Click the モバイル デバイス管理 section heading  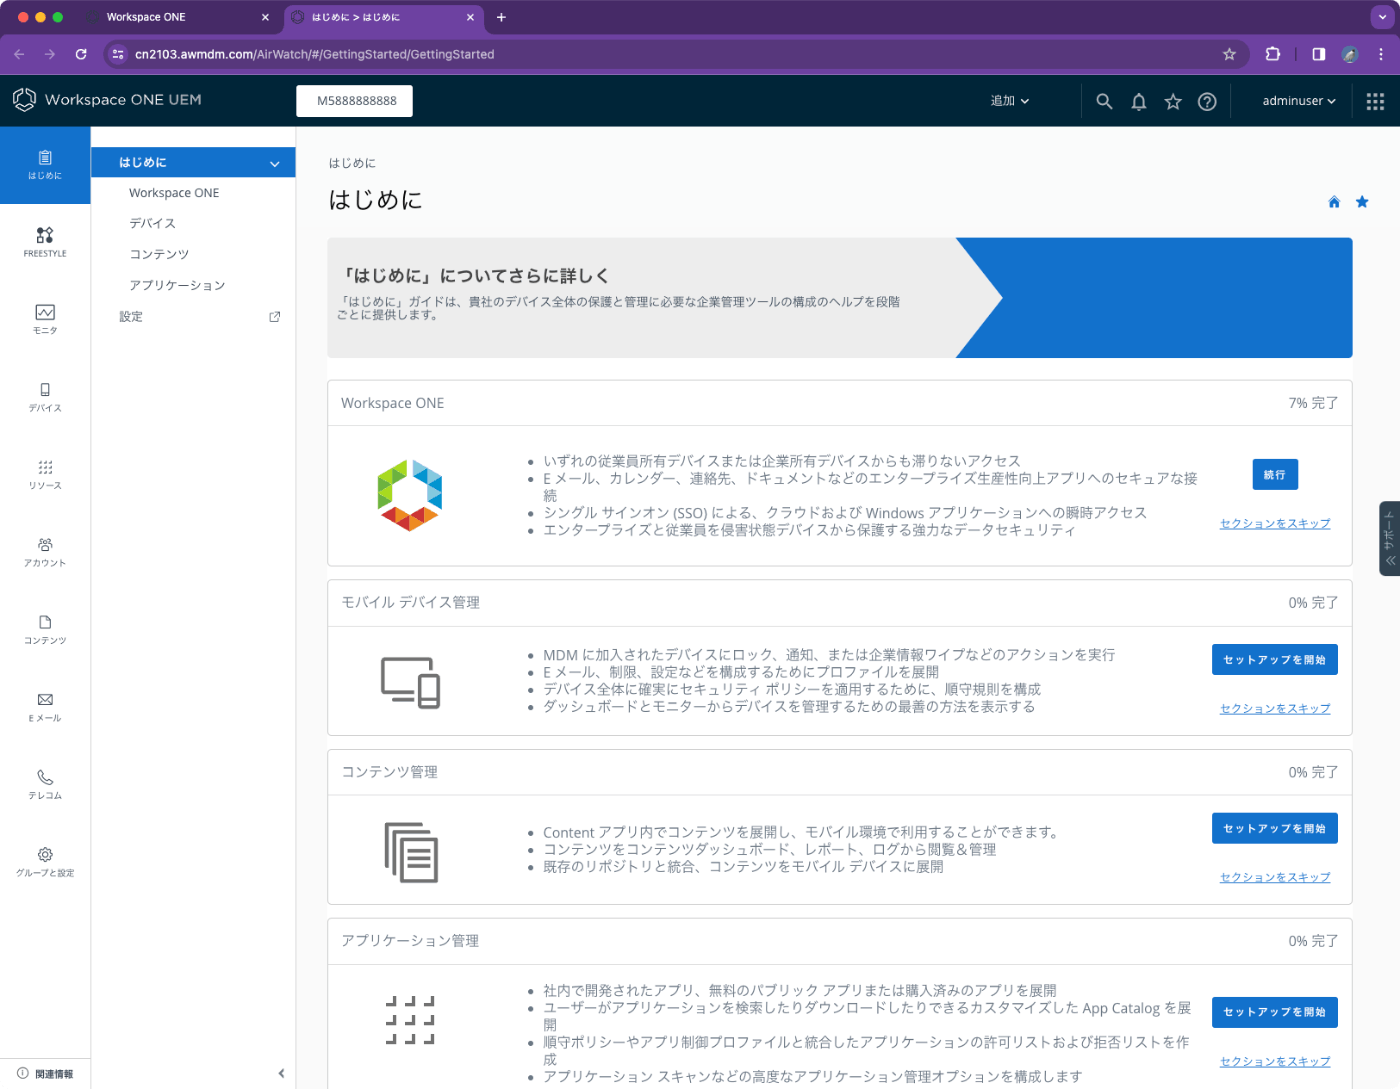[x=410, y=603]
